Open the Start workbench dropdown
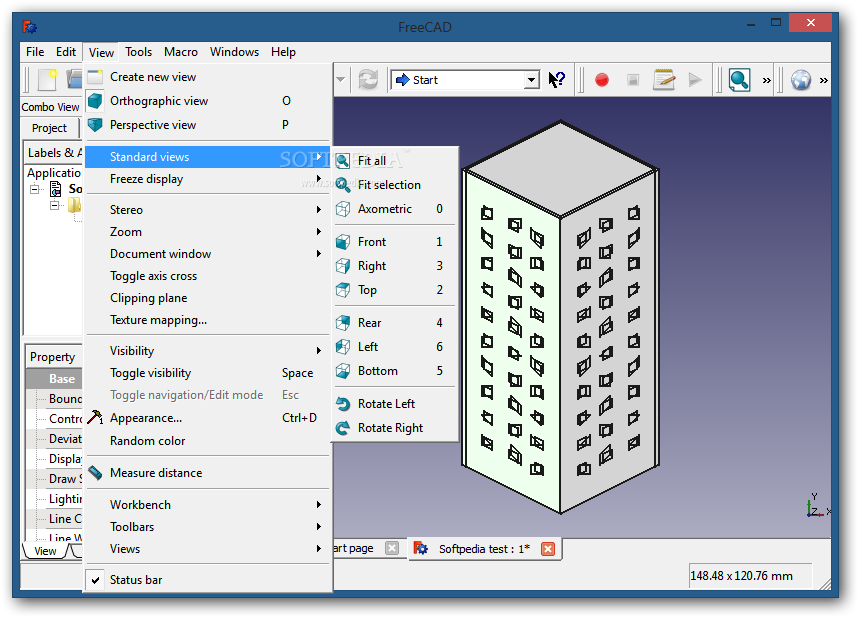 pos(531,80)
